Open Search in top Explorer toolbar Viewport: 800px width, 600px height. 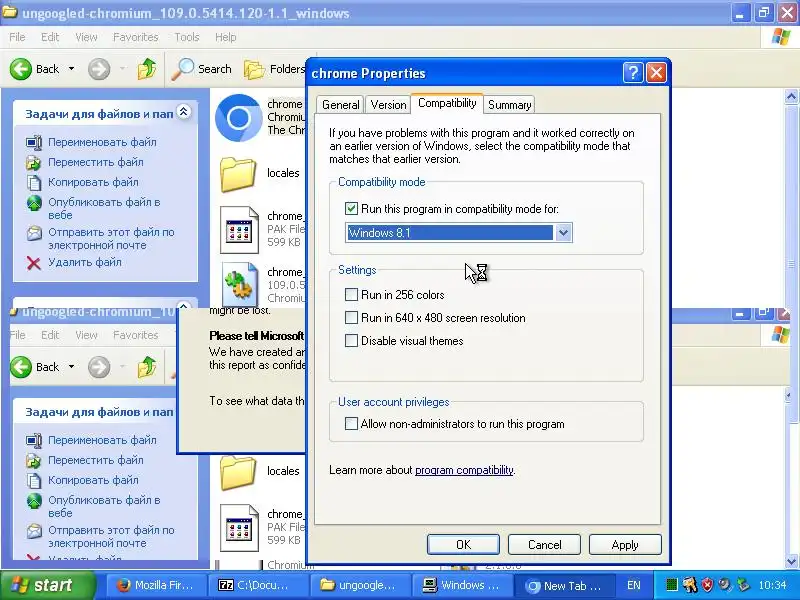(x=202, y=69)
